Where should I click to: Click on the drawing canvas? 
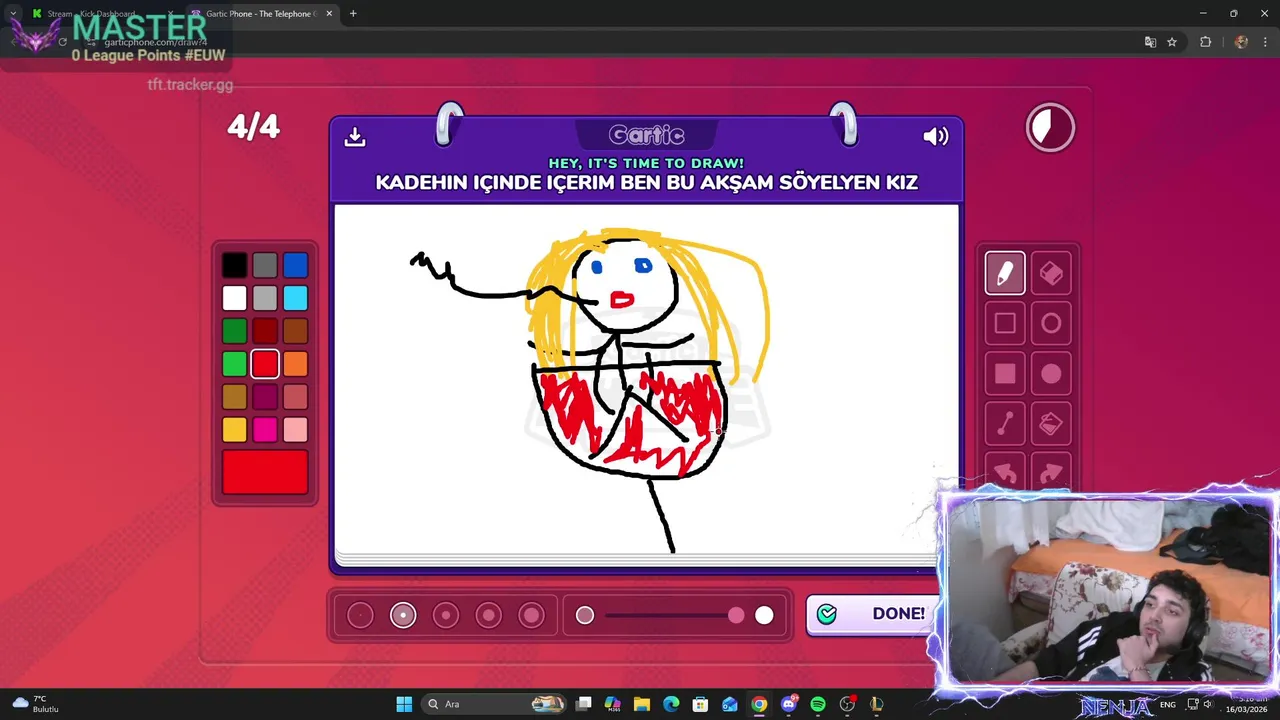coord(646,378)
